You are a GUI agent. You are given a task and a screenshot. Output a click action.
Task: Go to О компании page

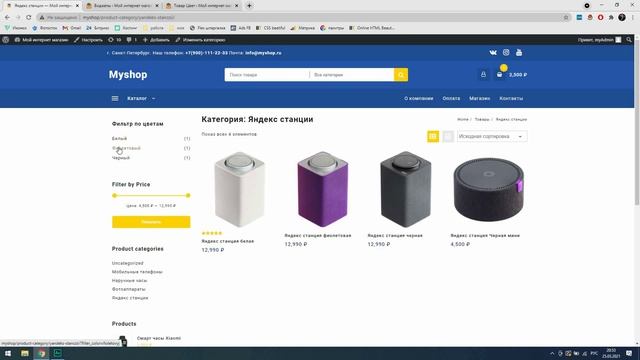click(x=418, y=98)
